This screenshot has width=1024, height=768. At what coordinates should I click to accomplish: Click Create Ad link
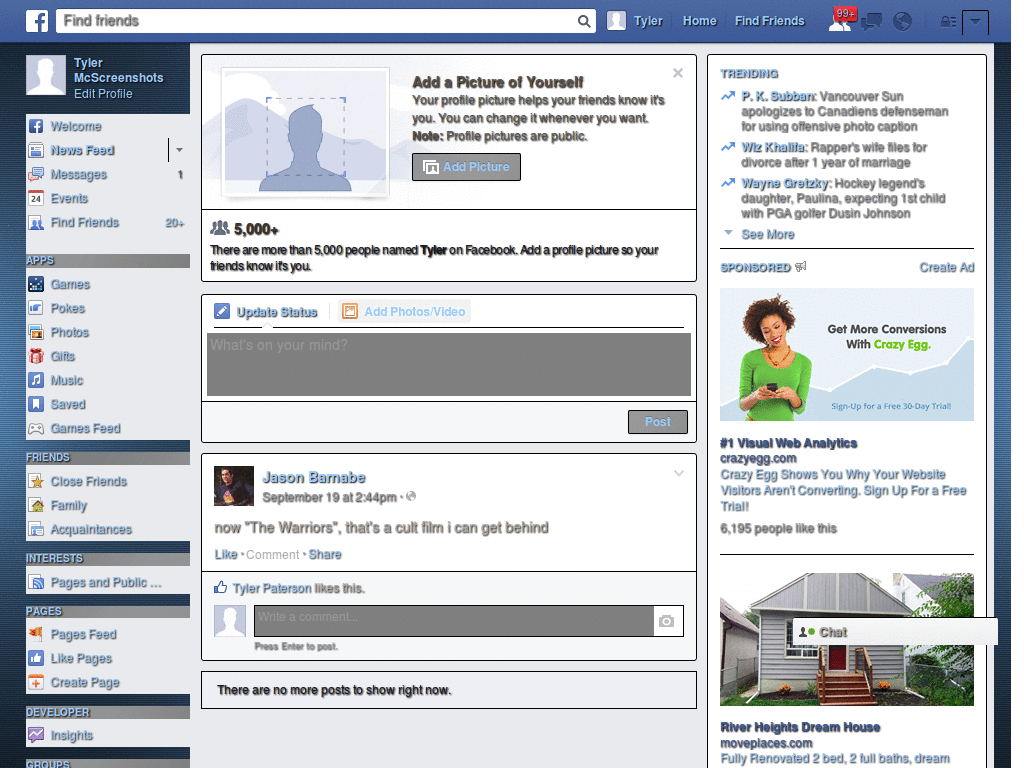[x=947, y=267]
